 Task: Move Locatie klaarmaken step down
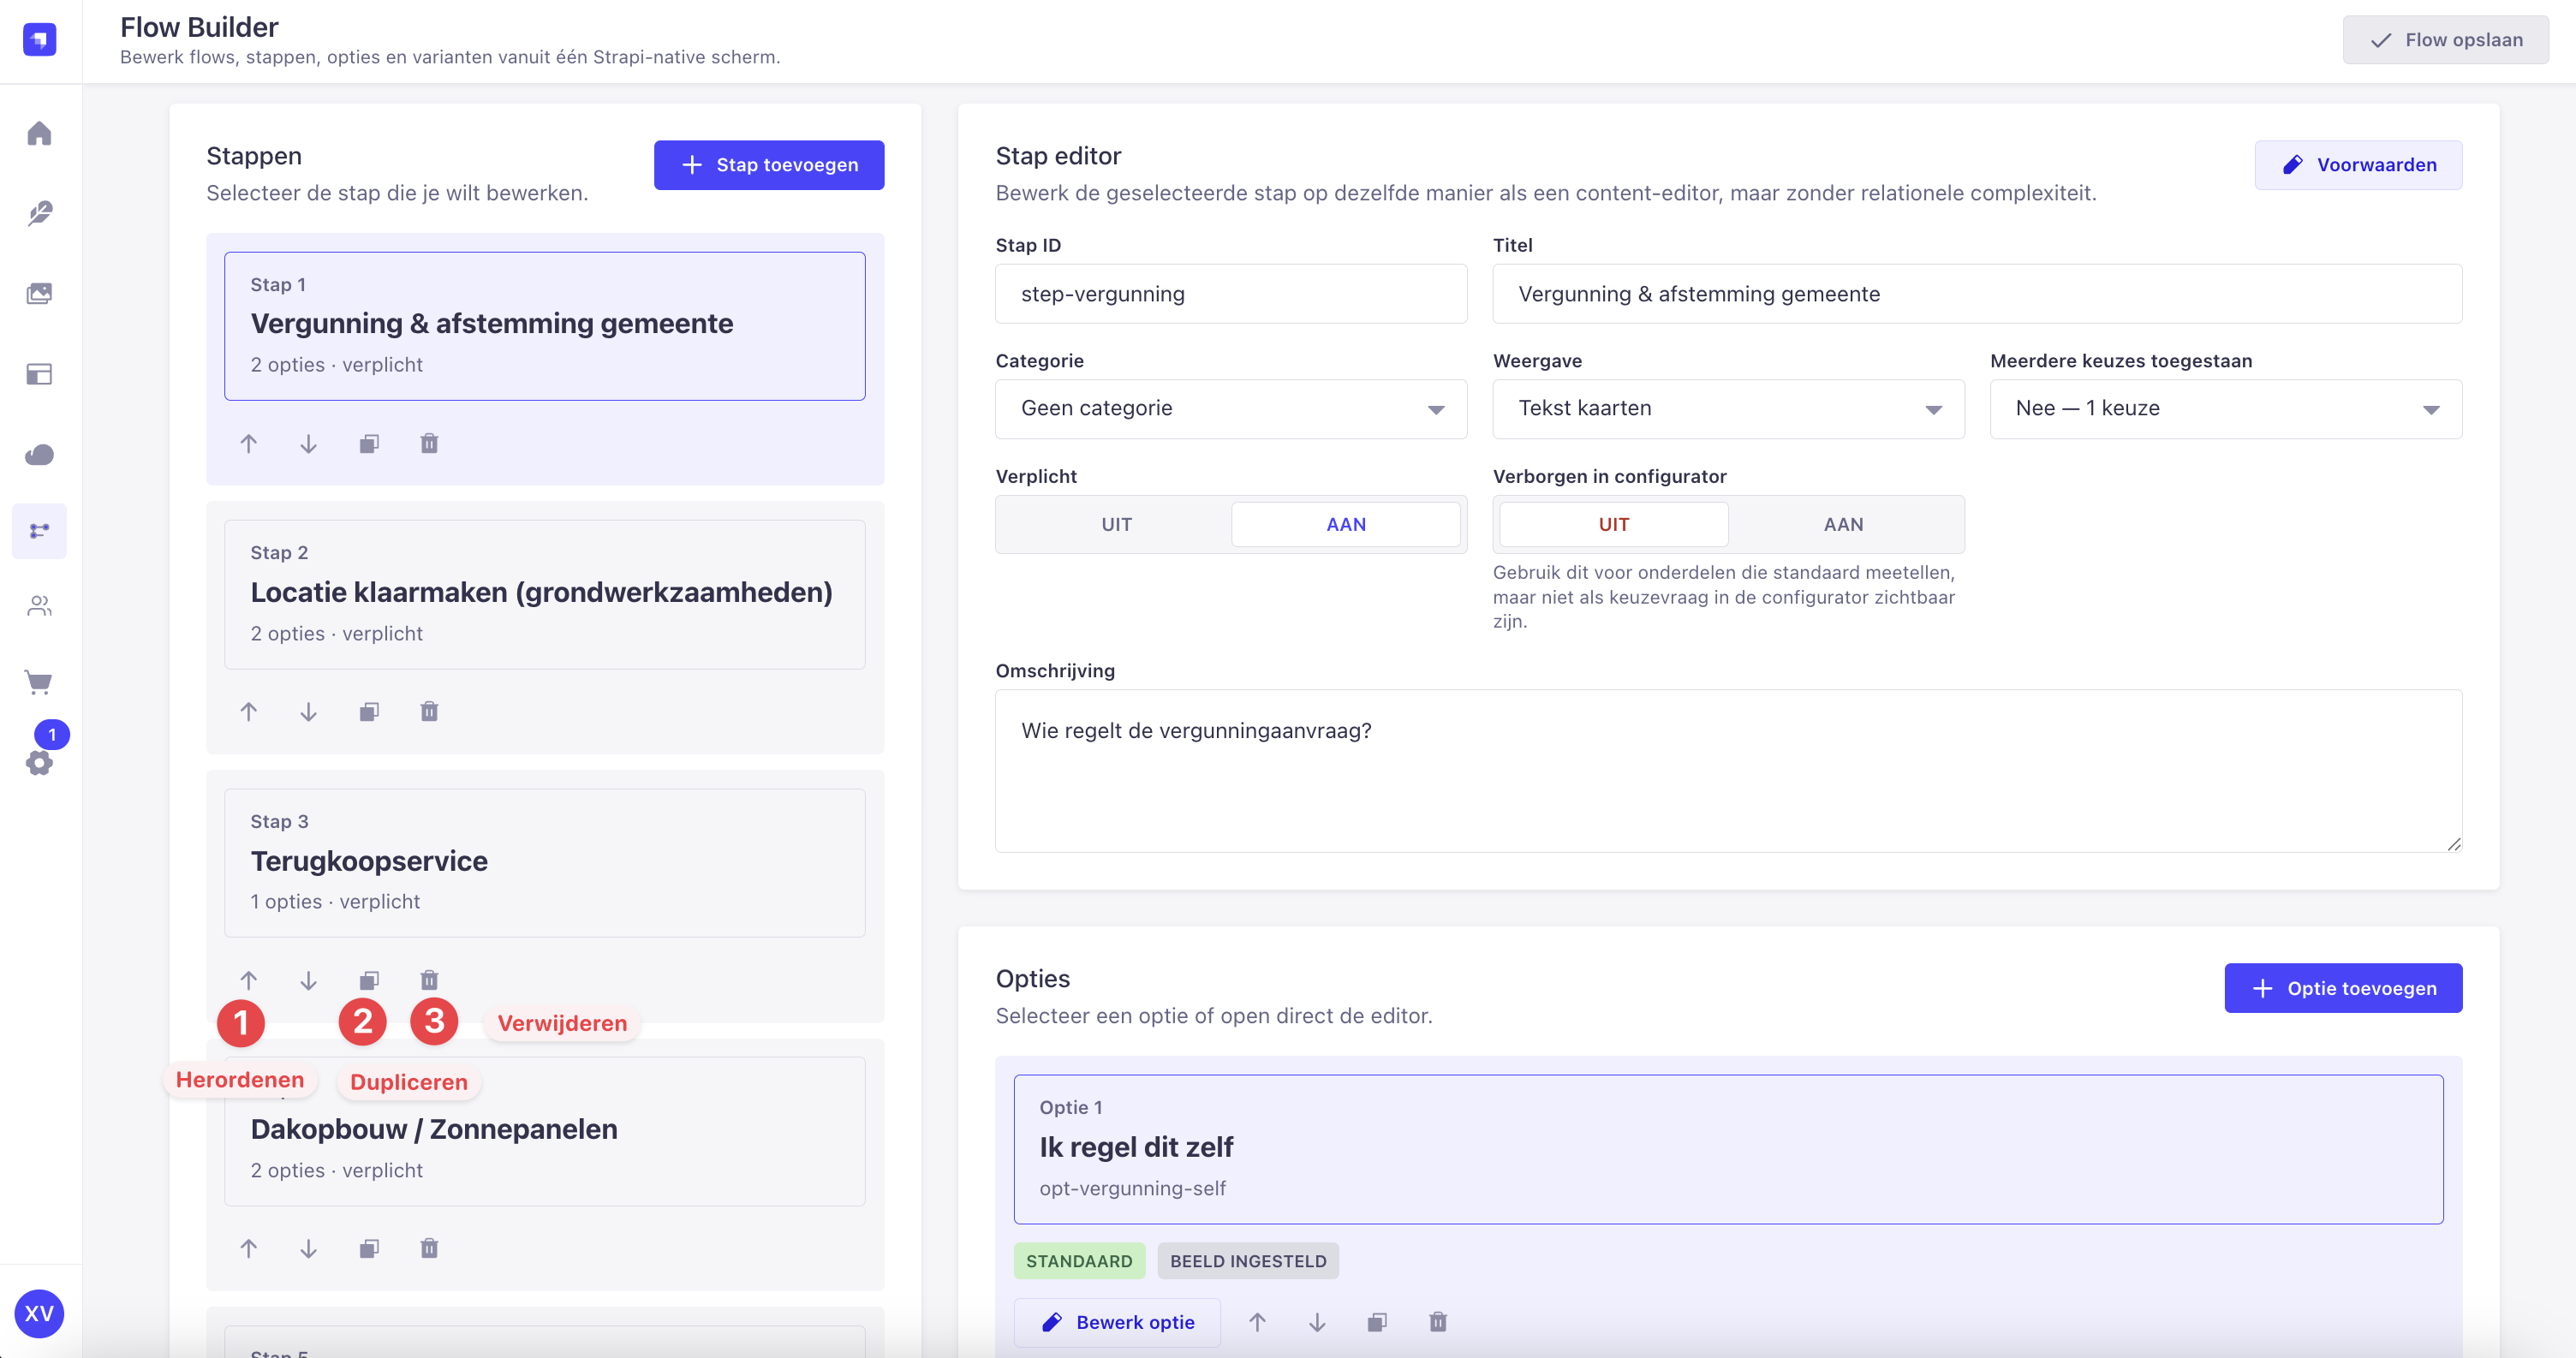(x=309, y=711)
